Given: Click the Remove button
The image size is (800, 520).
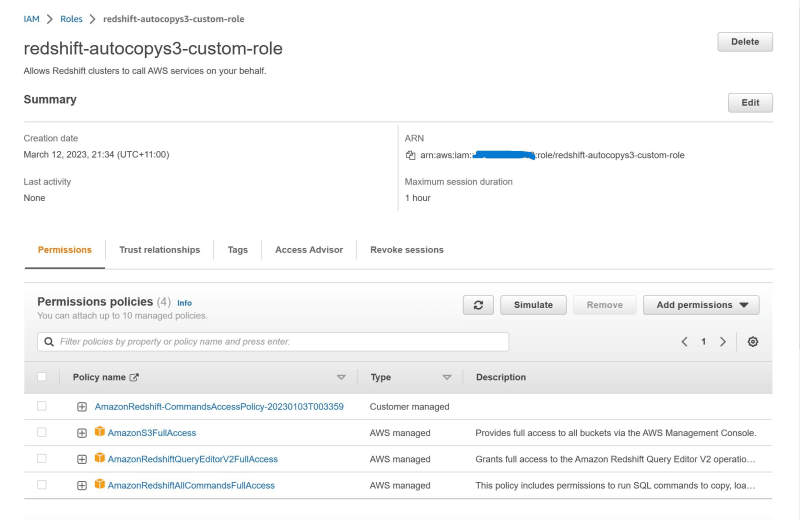Looking at the screenshot, I should (x=605, y=305).
